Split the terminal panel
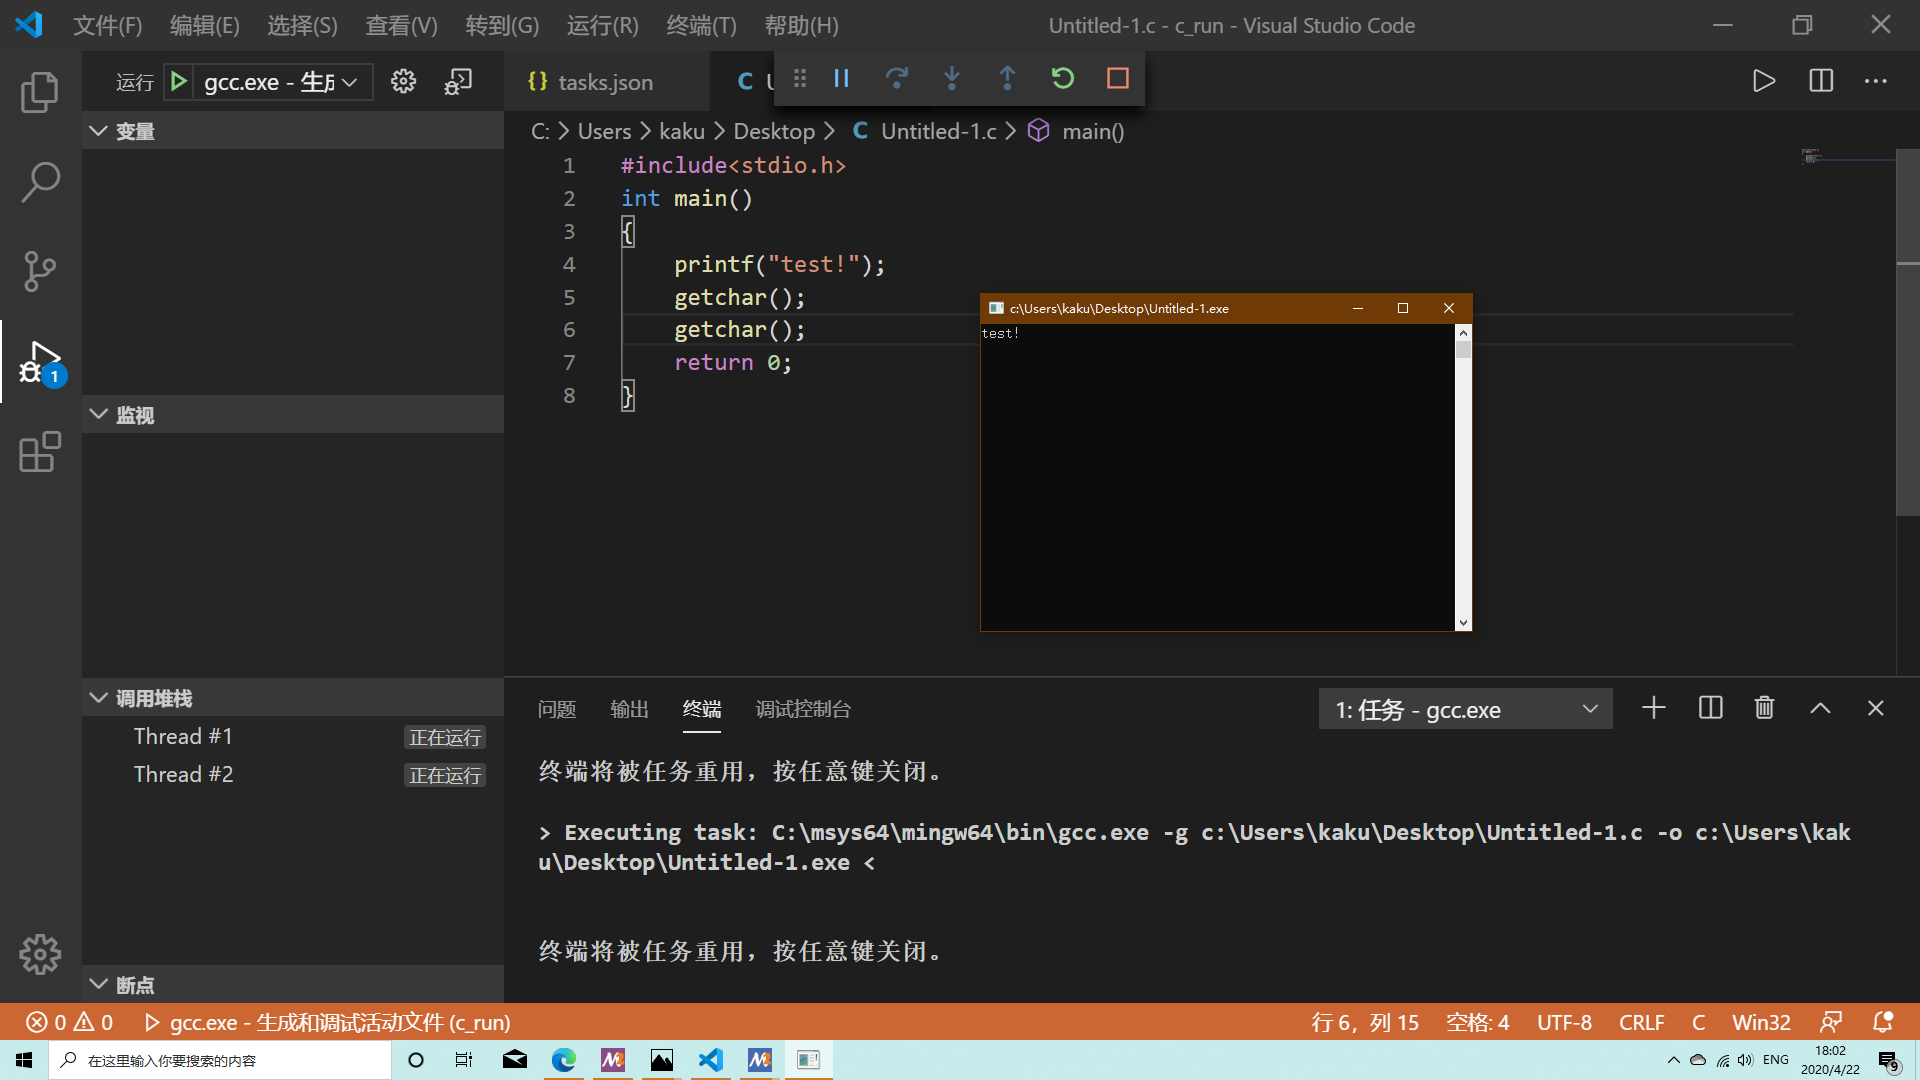This screenshot has height=1080, width=1920. tap(1710, 708)
